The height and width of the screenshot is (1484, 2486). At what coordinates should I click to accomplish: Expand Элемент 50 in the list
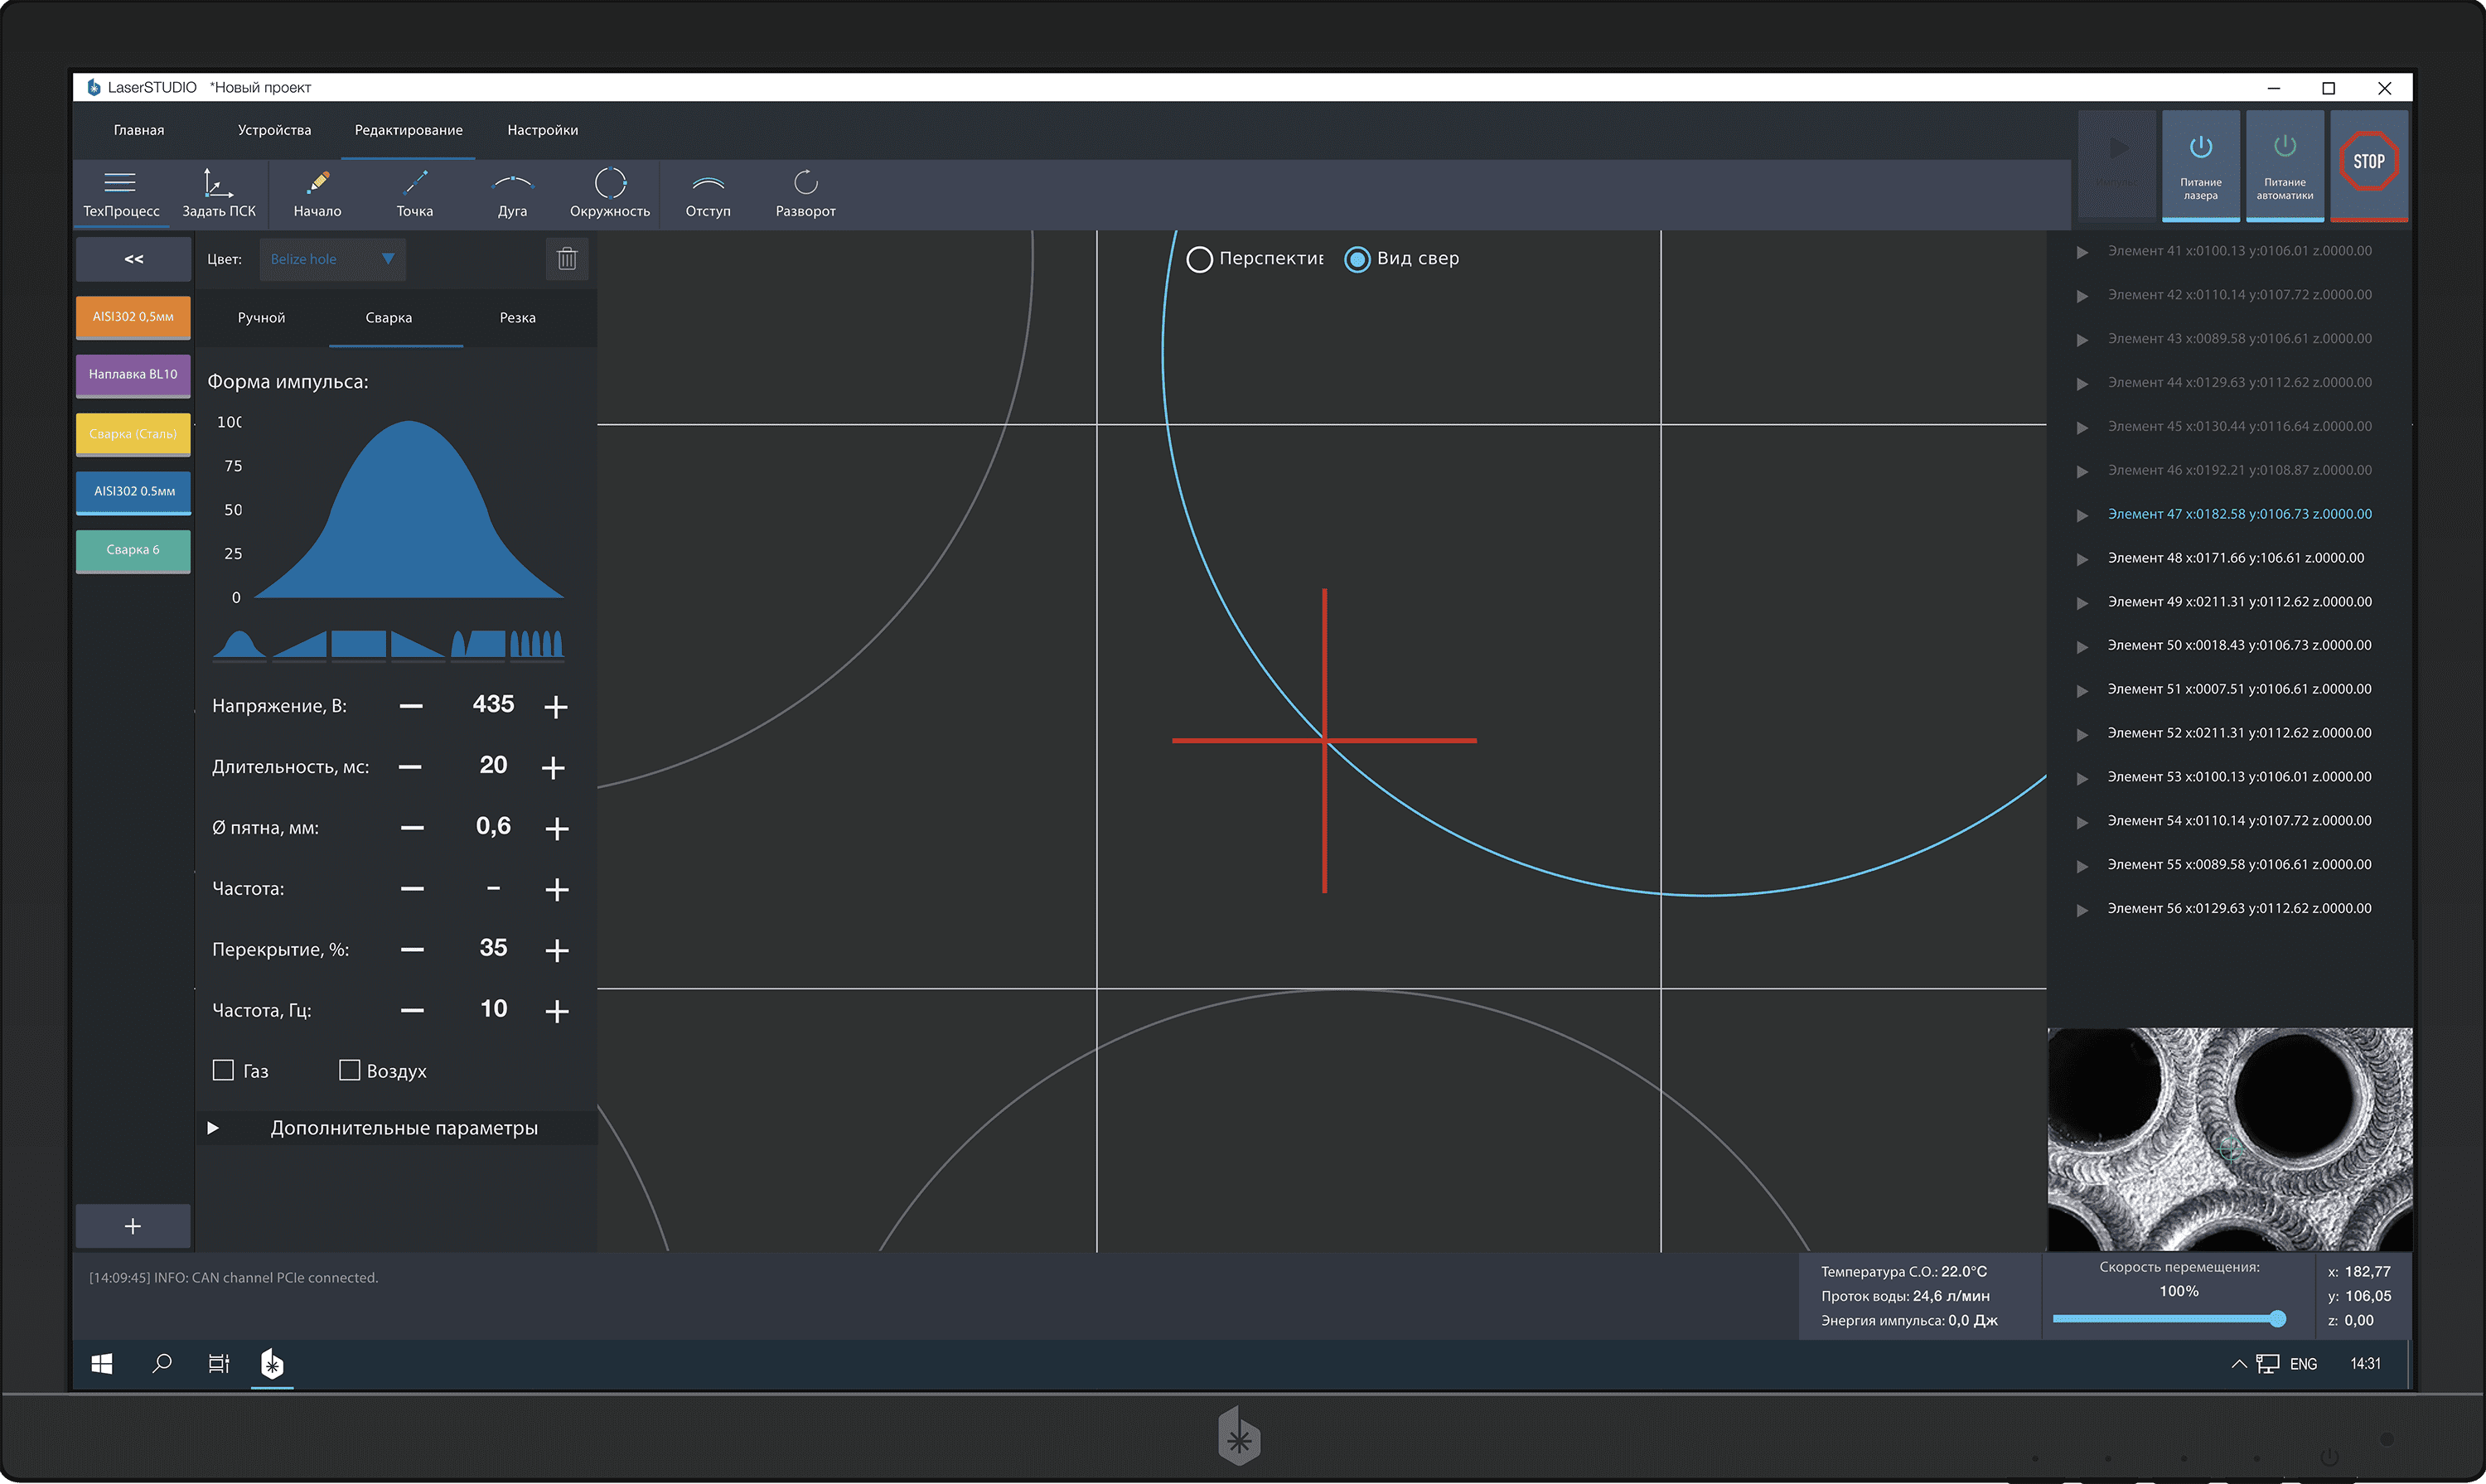coord(2082,646)
